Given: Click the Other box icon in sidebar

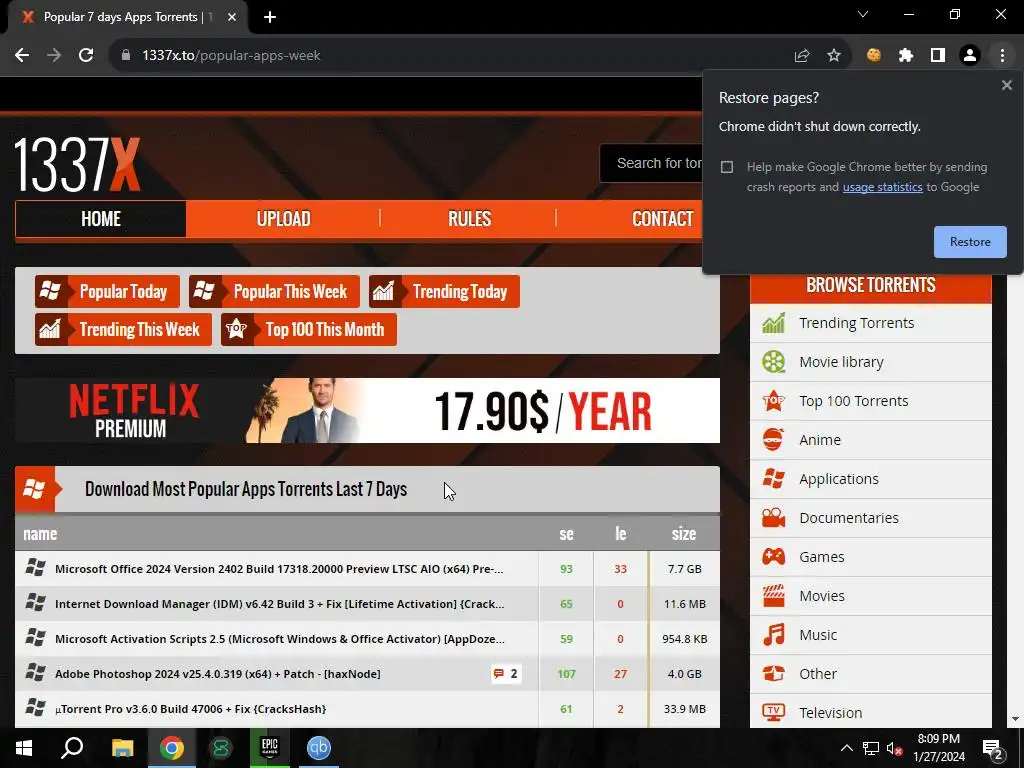Looking at the screenshot, I should point(774,674).
